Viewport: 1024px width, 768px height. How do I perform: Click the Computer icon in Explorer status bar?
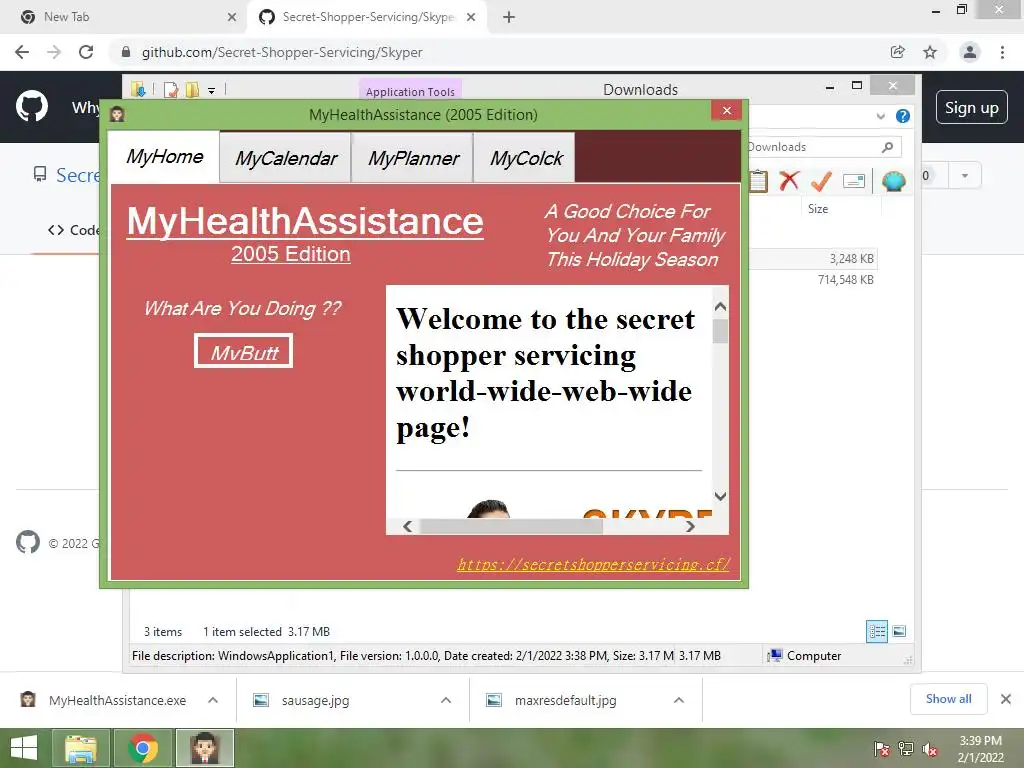point(775,656)
